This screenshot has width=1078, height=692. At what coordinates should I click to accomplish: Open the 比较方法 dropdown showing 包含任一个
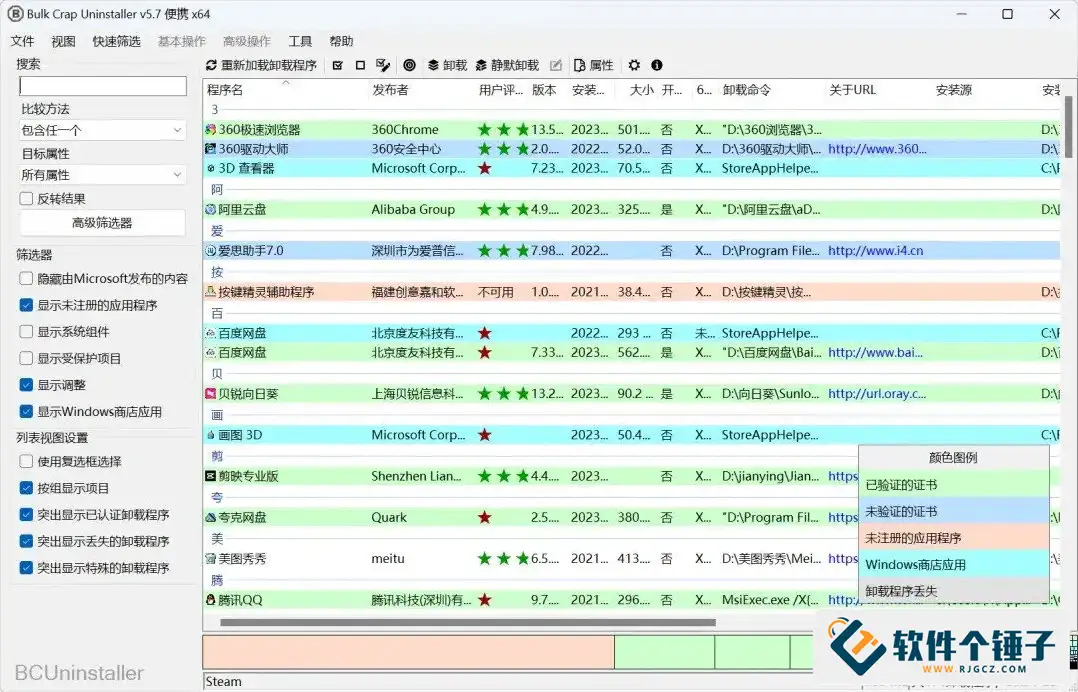pyautogui.click(x=102, y=130)
